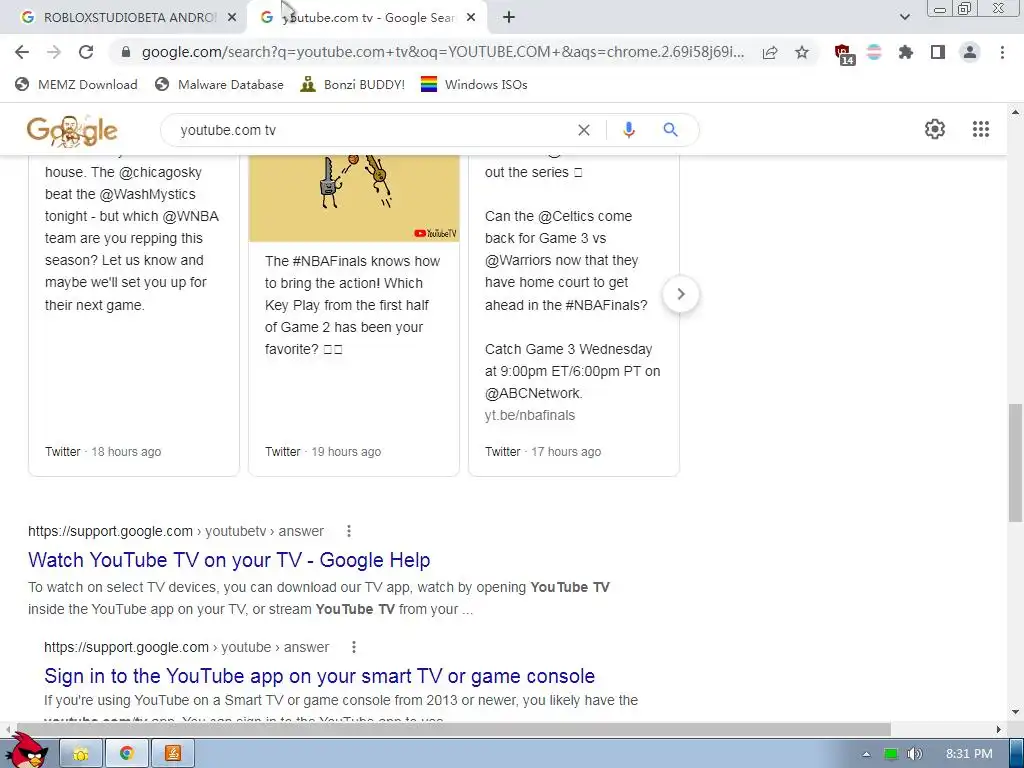Open Bonzi BUDDY! bookmark
1024x768 pixels.
point(353,84)
